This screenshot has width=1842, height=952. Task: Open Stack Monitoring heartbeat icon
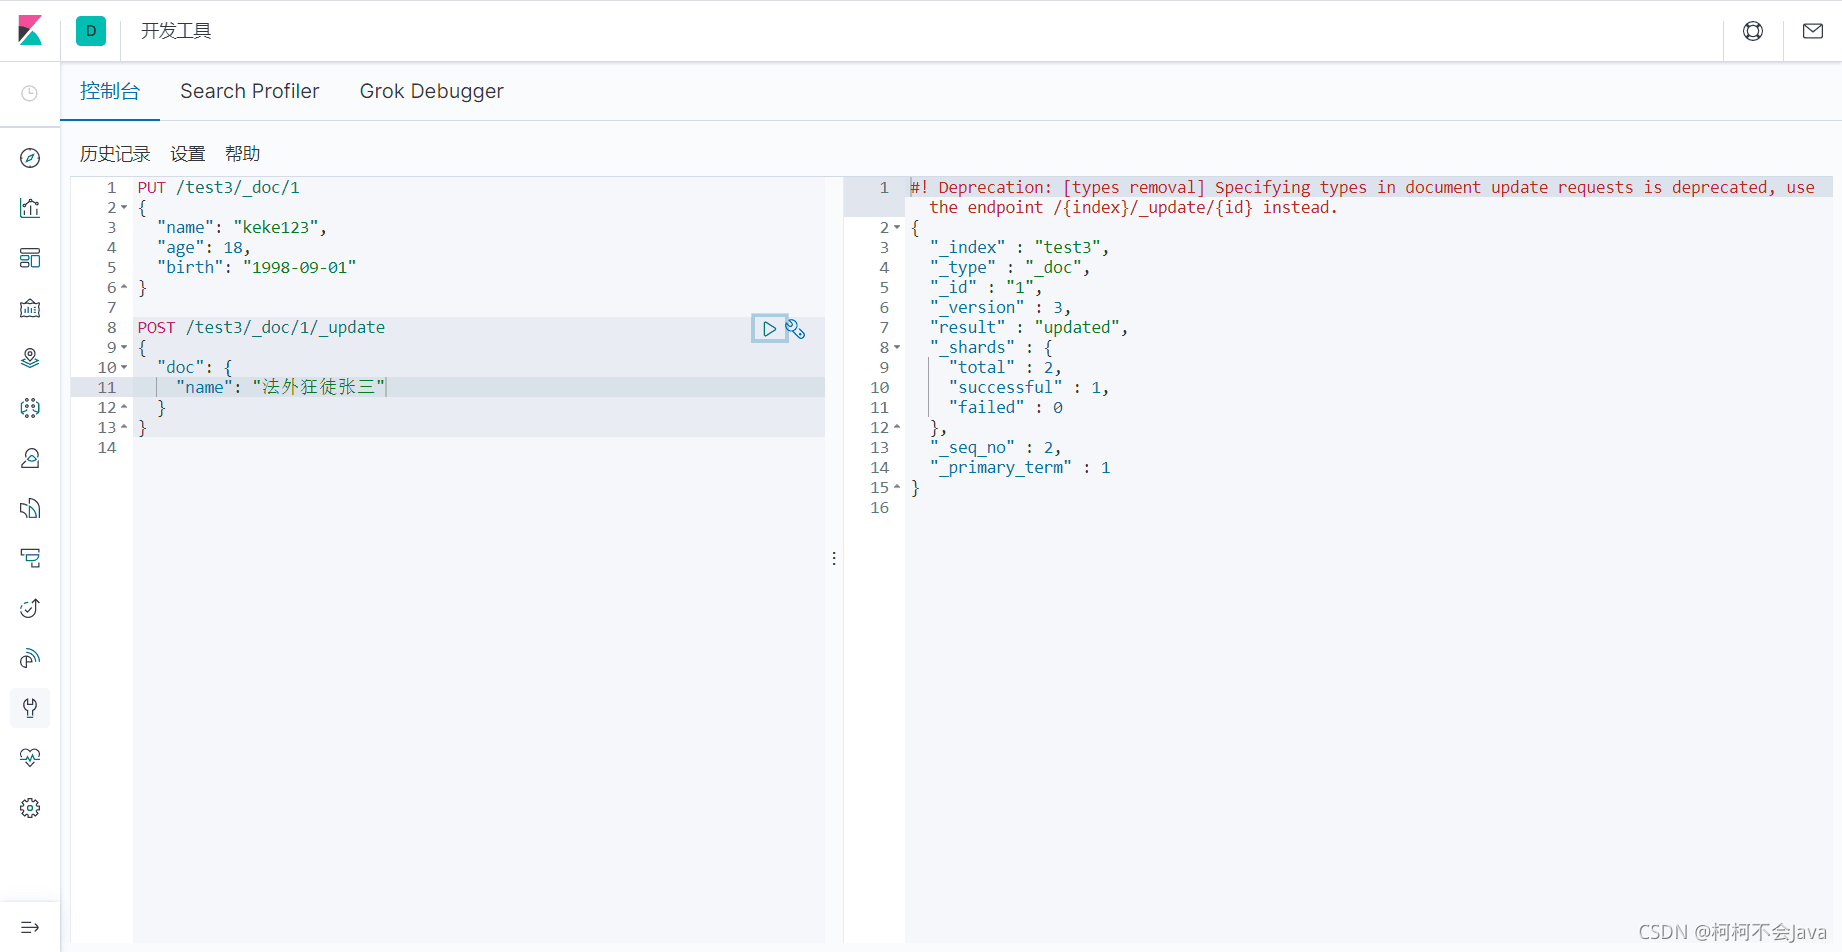30,758
